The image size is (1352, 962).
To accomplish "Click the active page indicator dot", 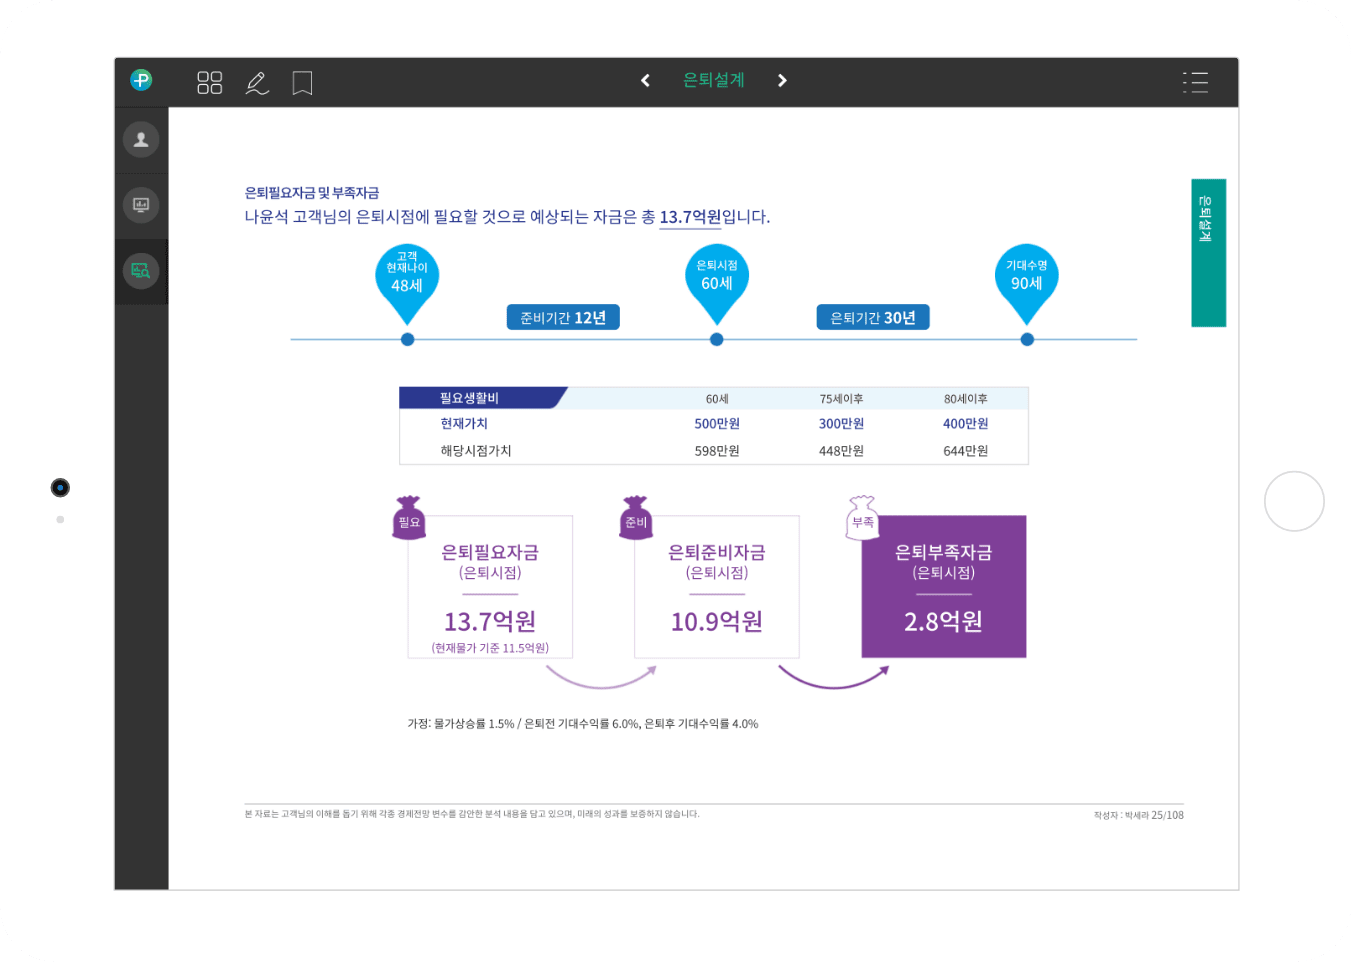I will [60, 488].
